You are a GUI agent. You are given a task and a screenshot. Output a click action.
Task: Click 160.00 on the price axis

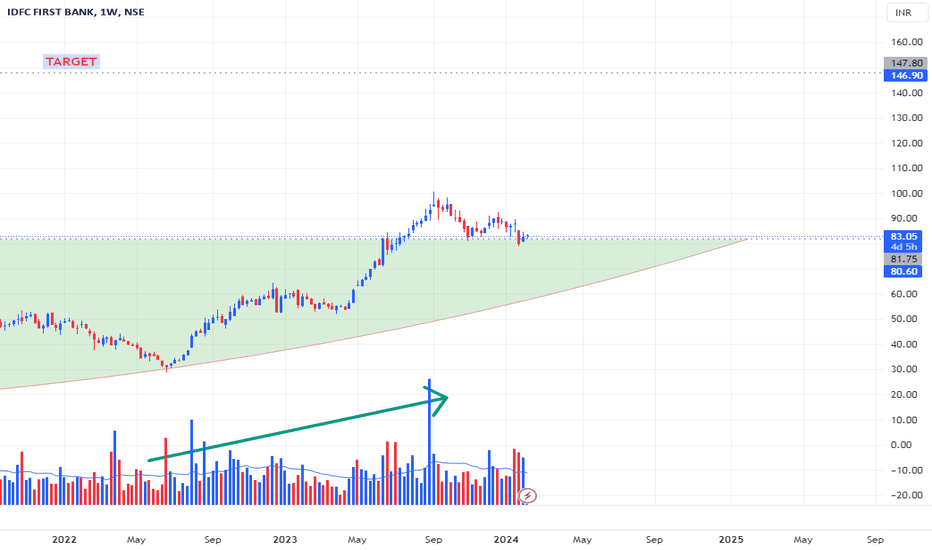click(907, 42)
